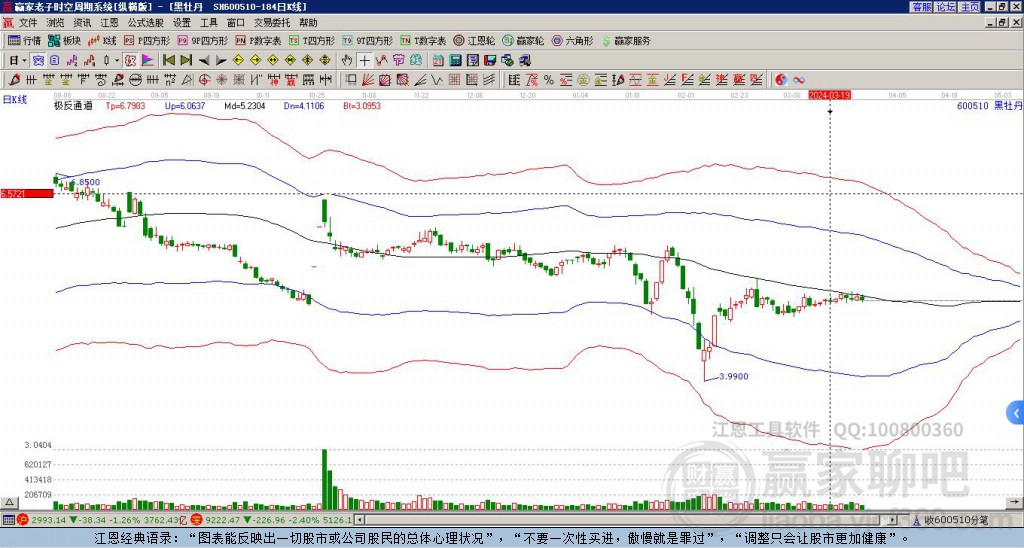1024x548 pixels.
Task: Click the 9222.47 Shenzhen index status value
Action: click(x=223, y=520)
